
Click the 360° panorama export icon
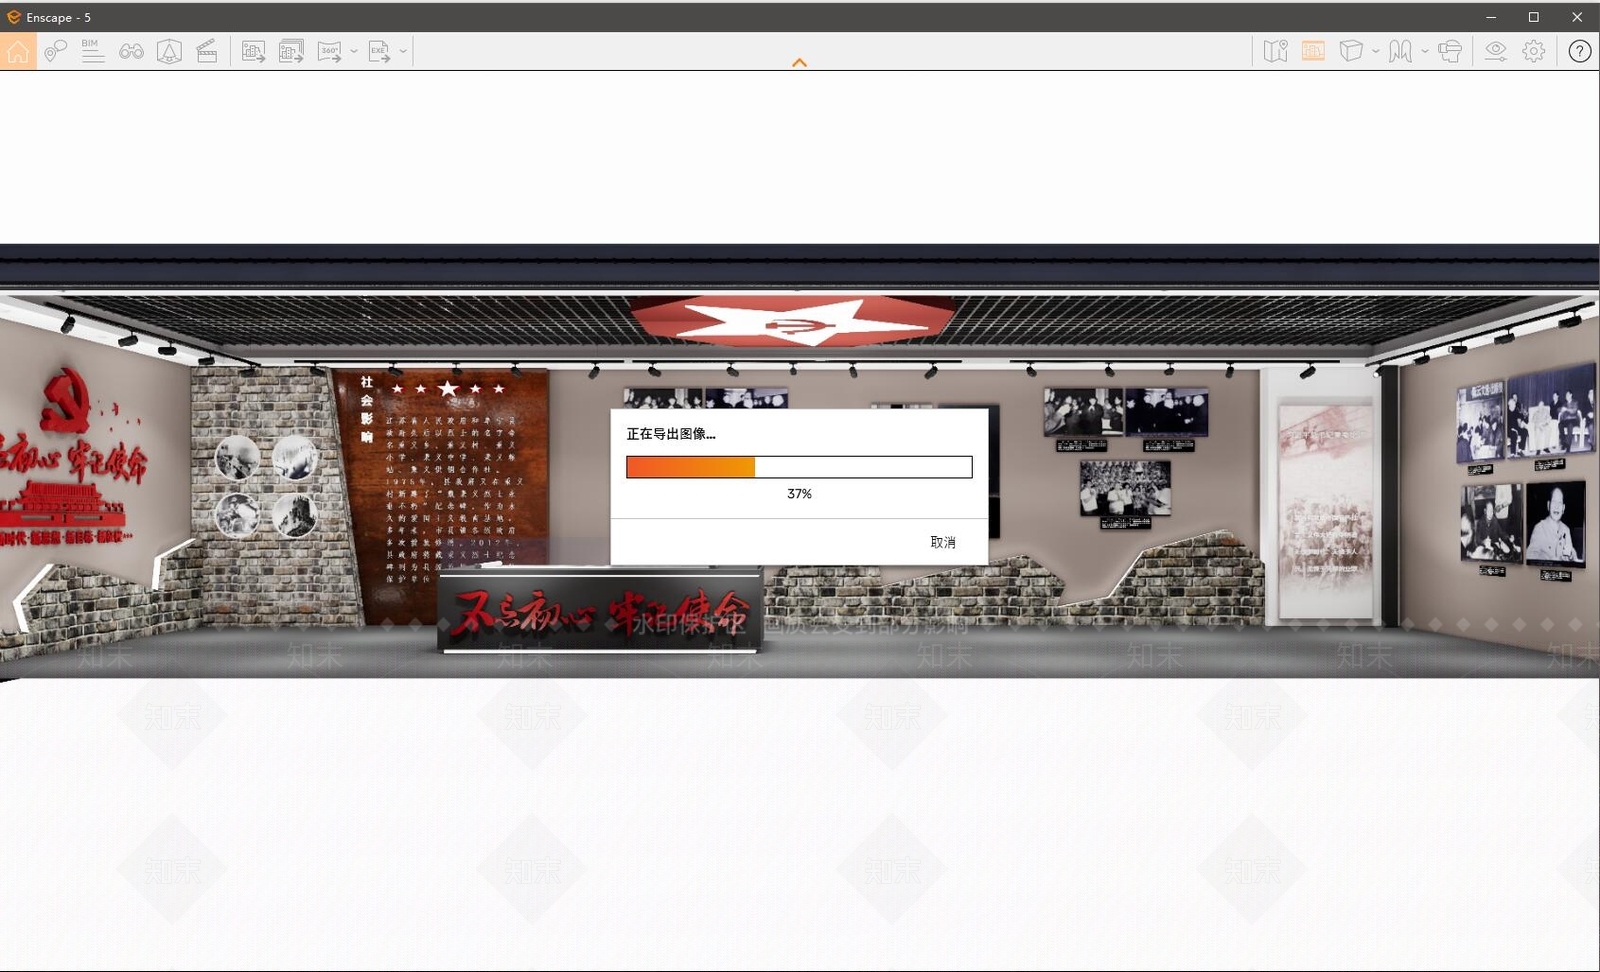point(329,51)
